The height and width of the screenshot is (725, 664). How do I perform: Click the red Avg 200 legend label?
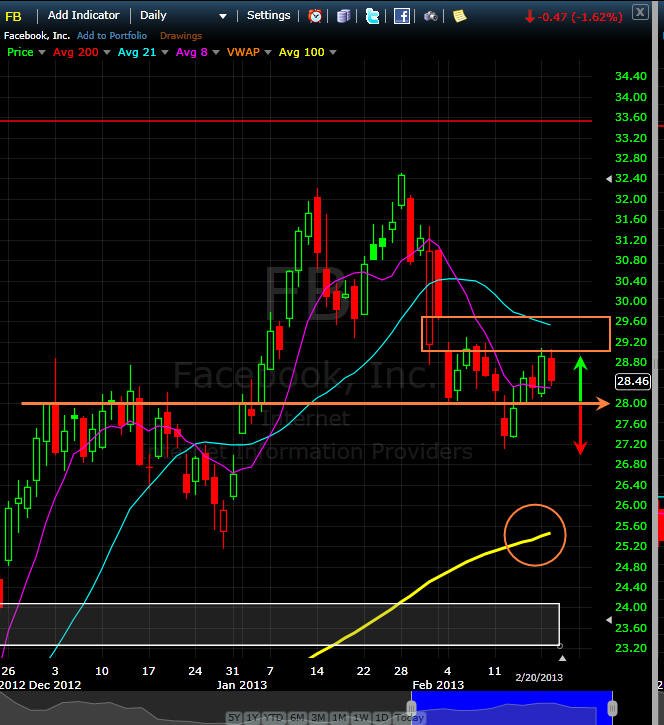75,52
